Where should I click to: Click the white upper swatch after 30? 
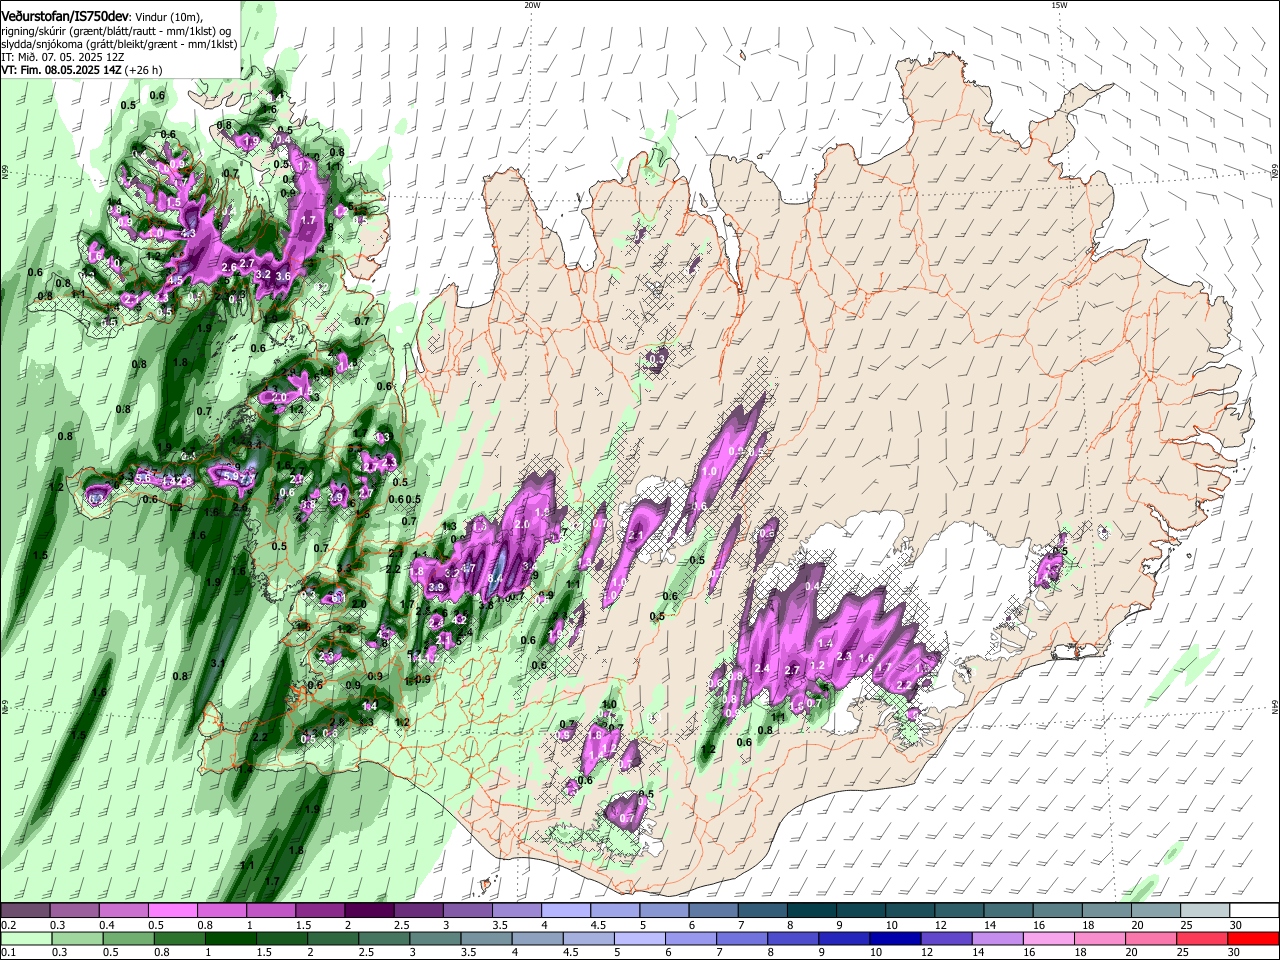[x=1254, y=911]
